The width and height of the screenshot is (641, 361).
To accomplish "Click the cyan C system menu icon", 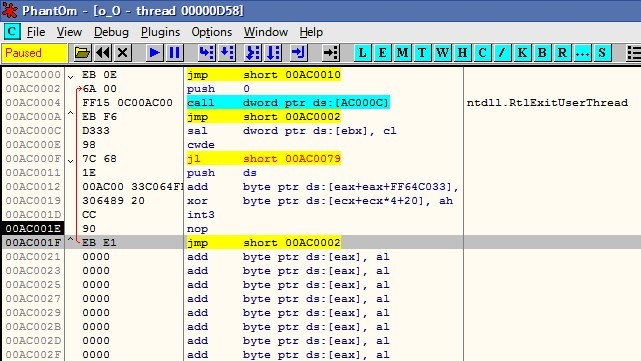I will 12,31.
